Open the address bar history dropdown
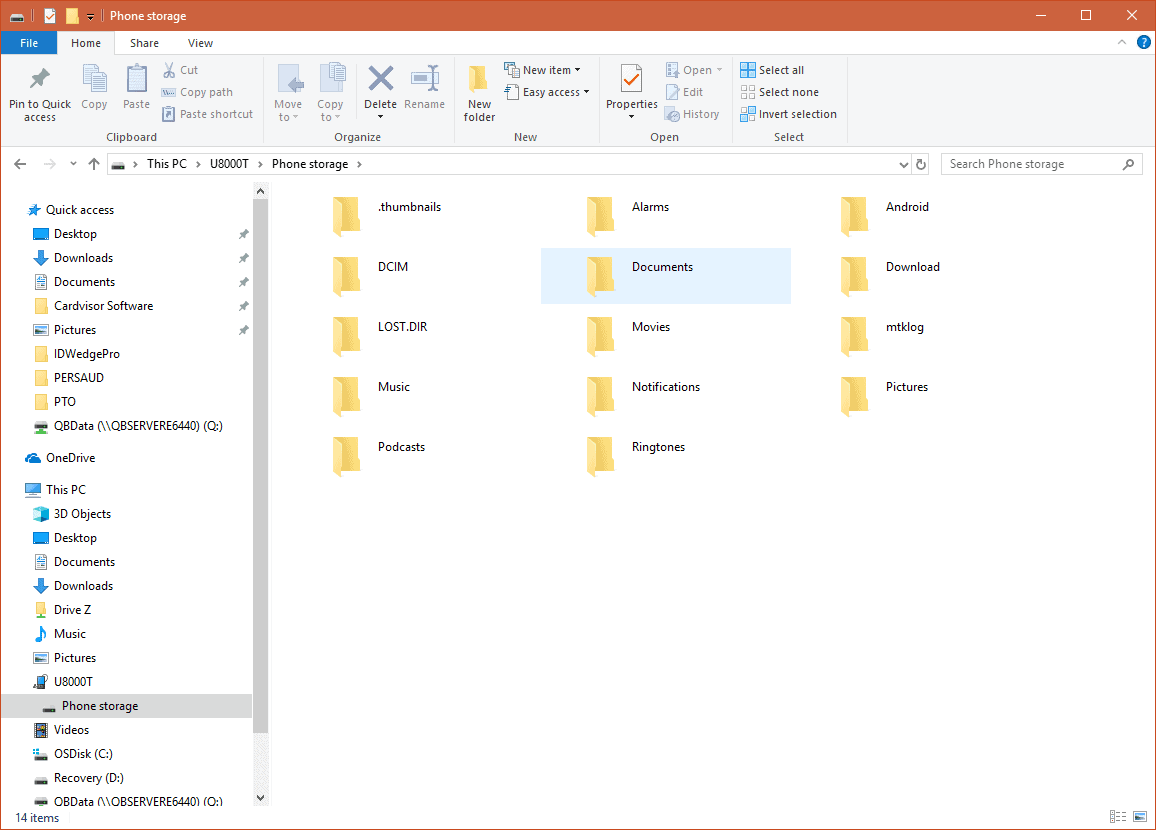The height and width of the screenshot is (830, 1156). tap(904, 164)
